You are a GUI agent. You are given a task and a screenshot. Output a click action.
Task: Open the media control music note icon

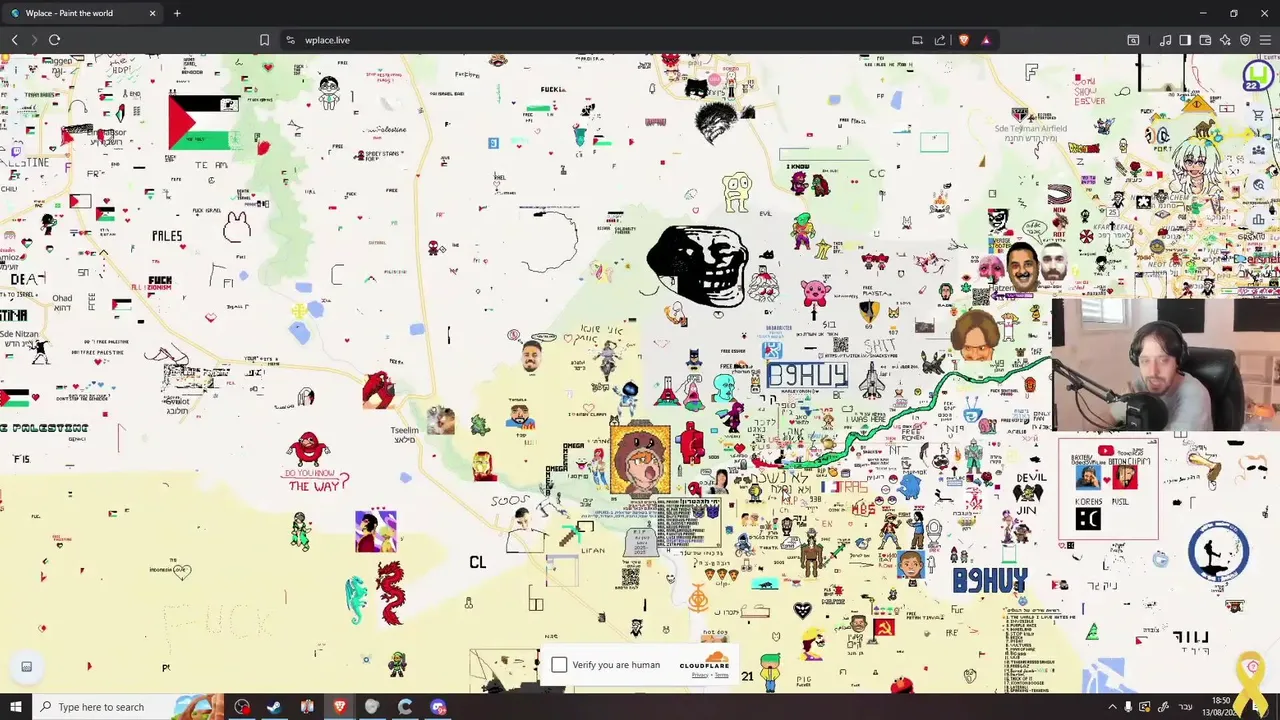(1165, 40)
